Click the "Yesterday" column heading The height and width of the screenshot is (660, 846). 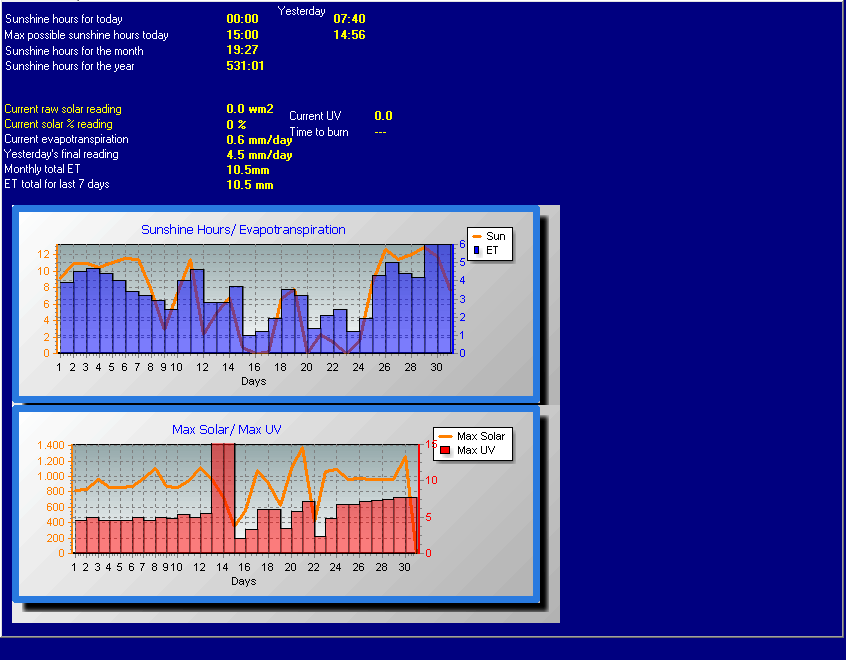click(302, 11)
